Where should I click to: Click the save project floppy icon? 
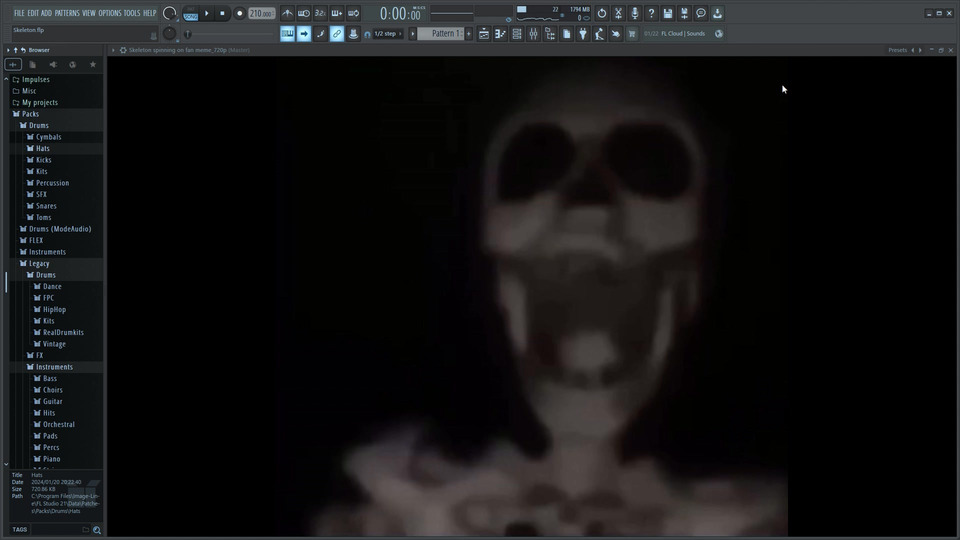668,14
